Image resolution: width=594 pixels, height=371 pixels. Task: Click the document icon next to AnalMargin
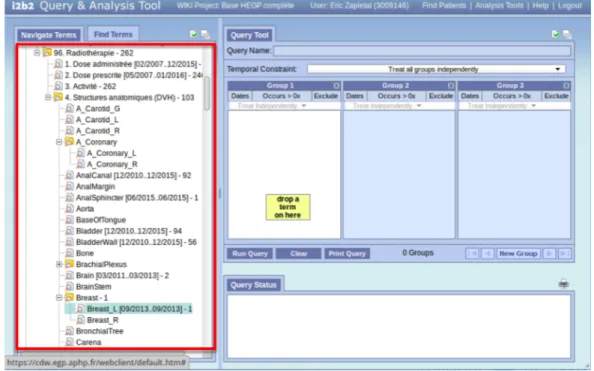(69, 186)
